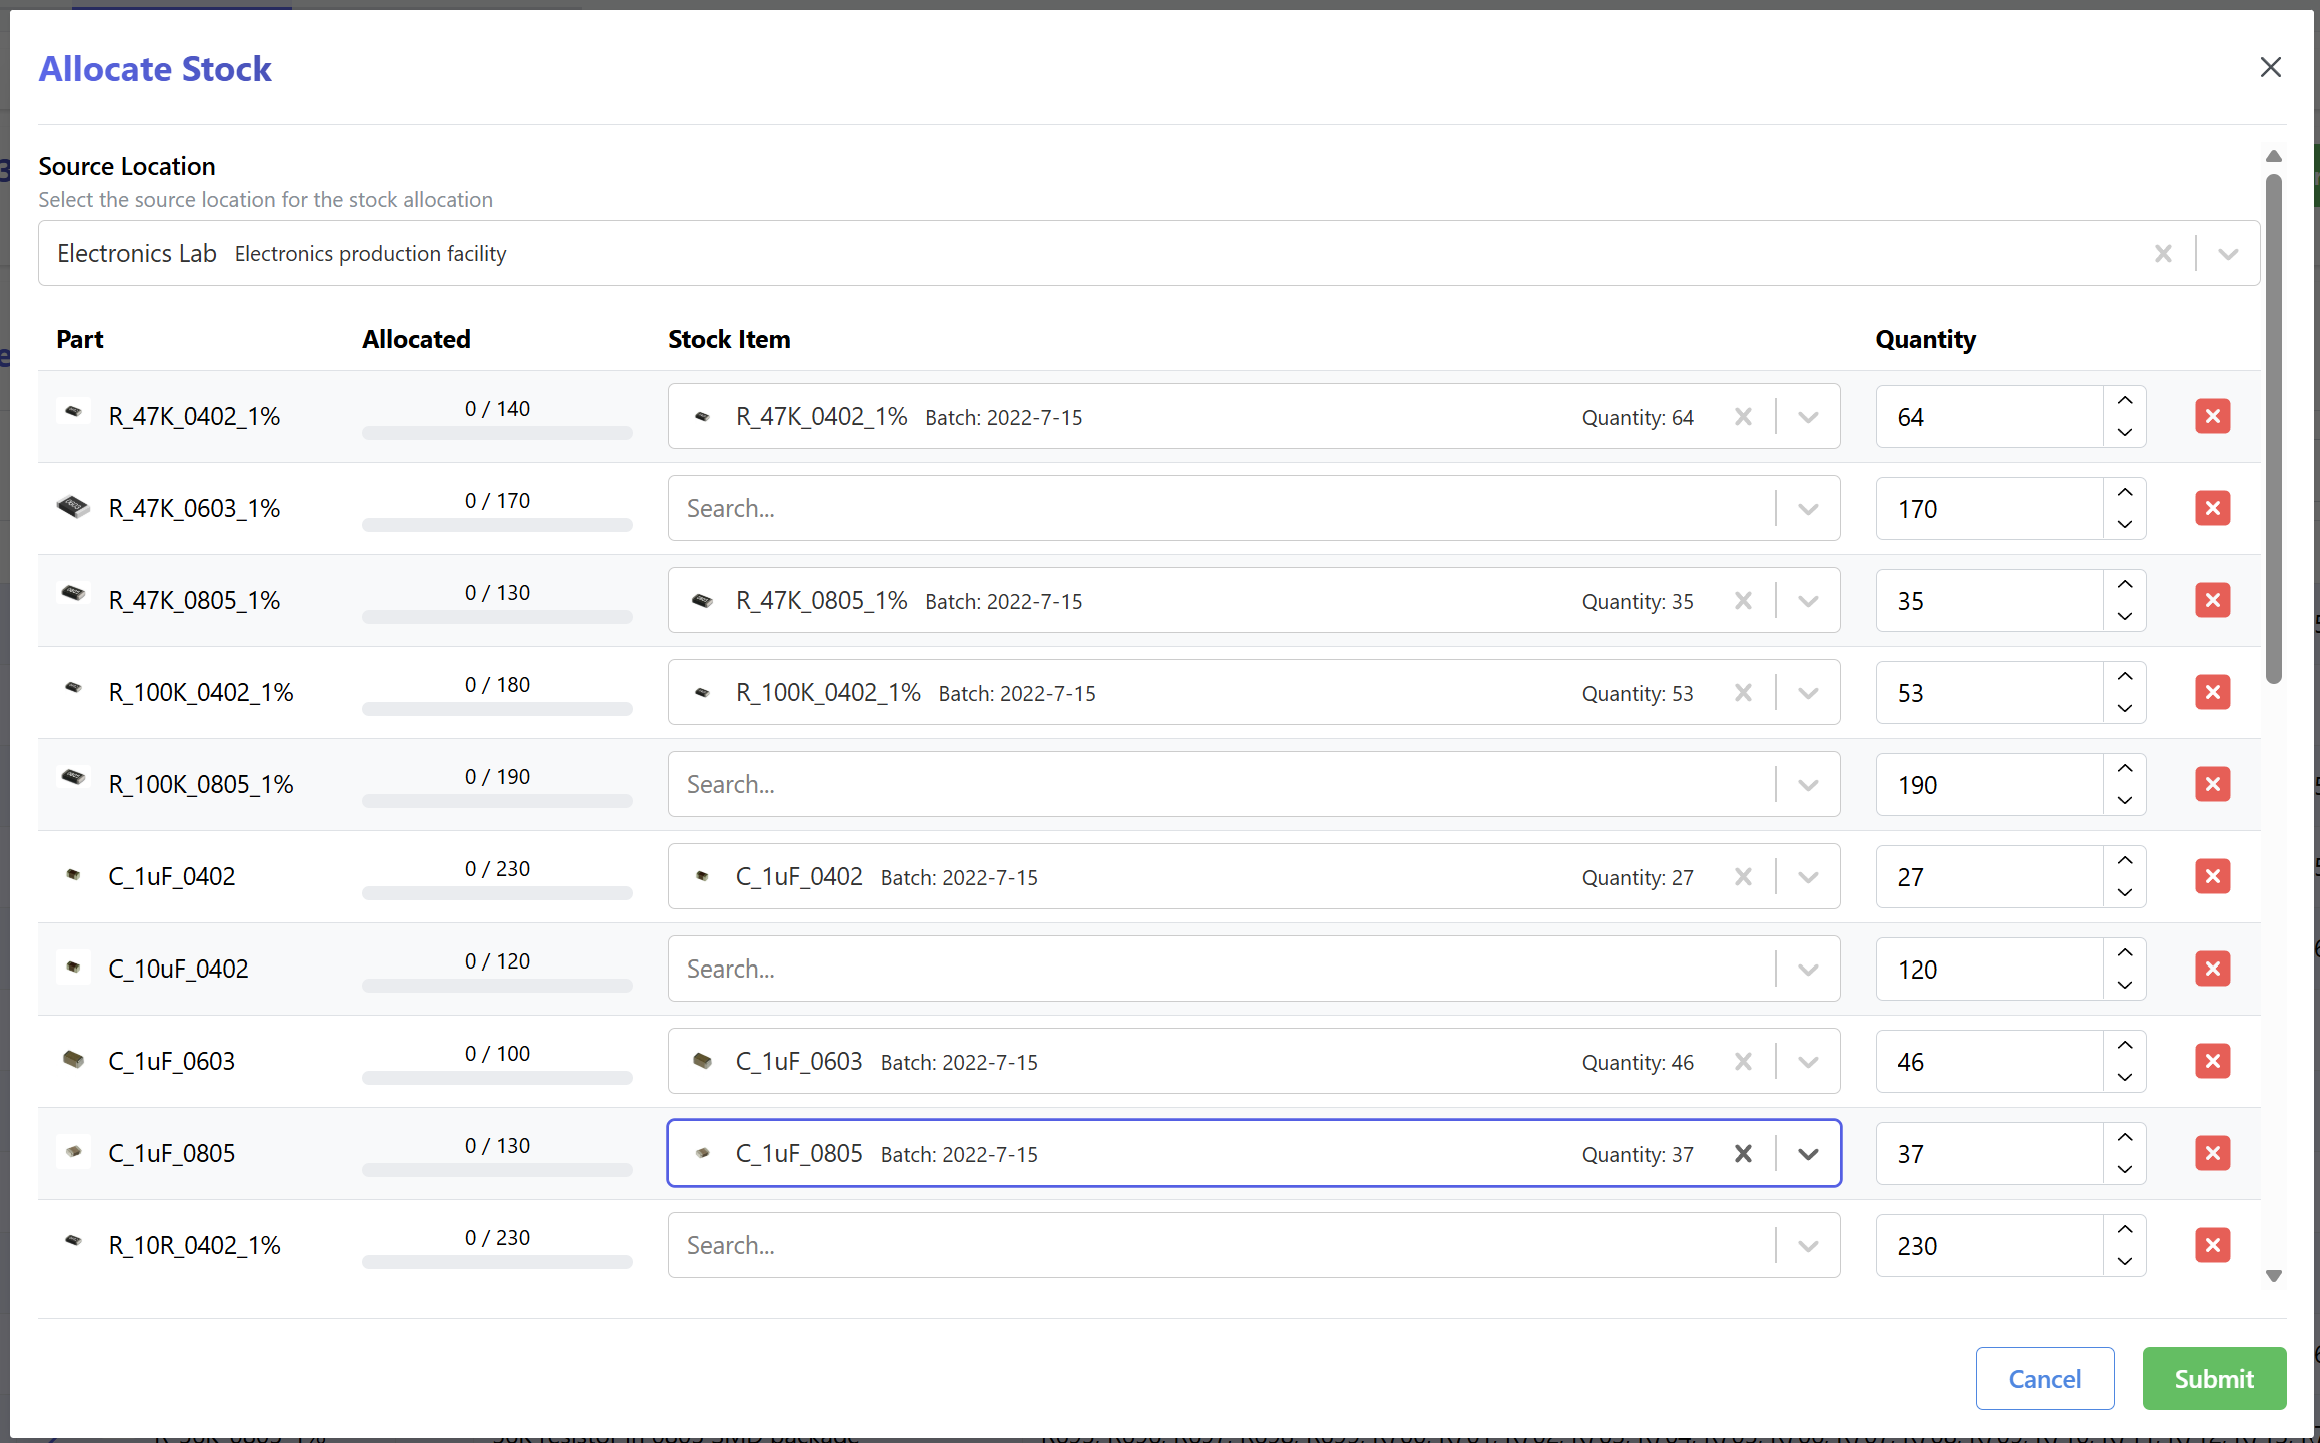The image size is (2320, 1443).
Task: Click the R_47K_0603_1% part thumbnail
Action: [73, 507]
